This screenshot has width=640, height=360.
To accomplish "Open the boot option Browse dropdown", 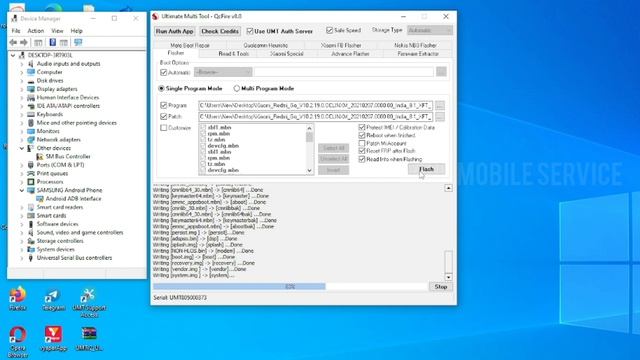I will click(223, 72).
